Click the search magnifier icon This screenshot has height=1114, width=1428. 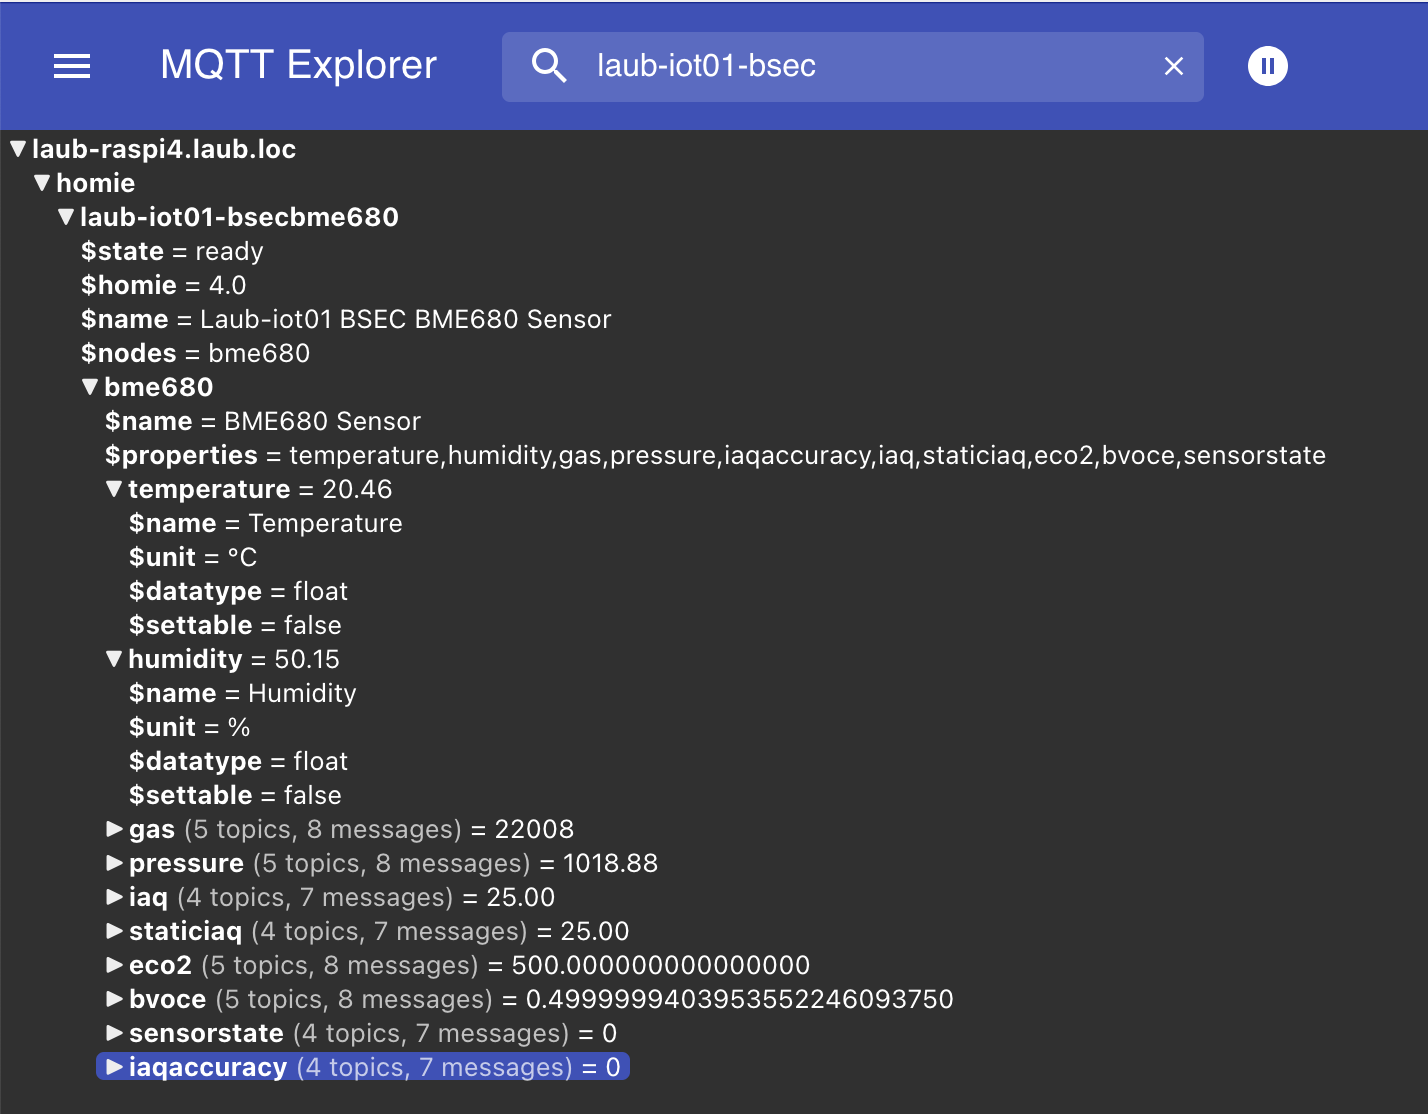pos(549,66)
